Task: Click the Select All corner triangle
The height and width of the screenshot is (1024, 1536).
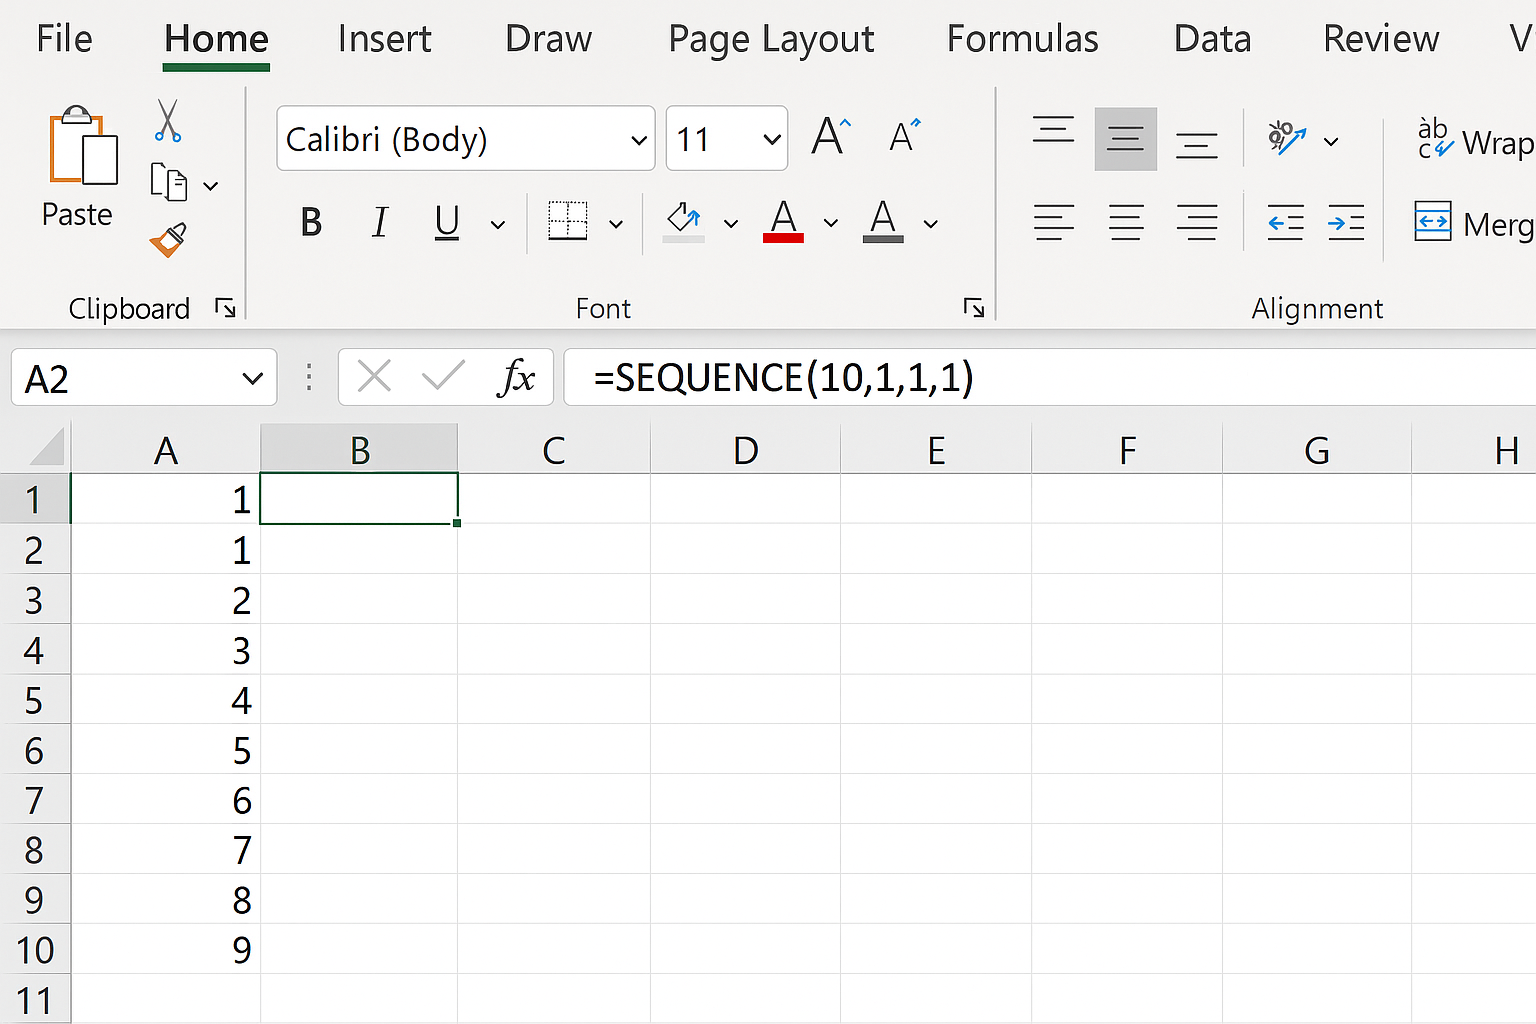Action: (x=46, y=448)
